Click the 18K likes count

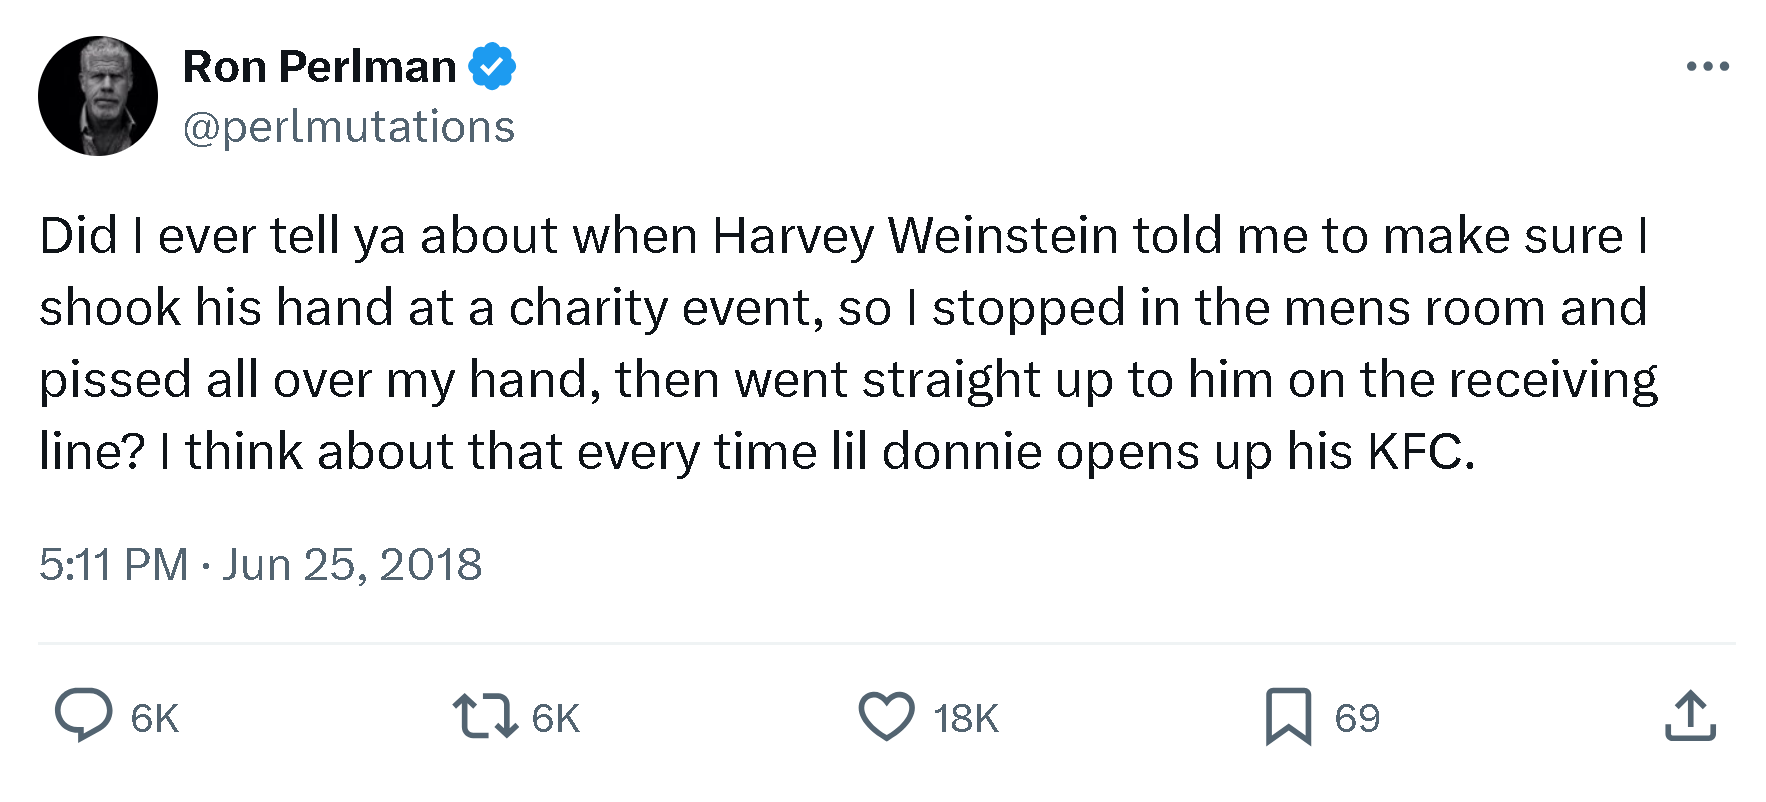click(x=966, y=718)
